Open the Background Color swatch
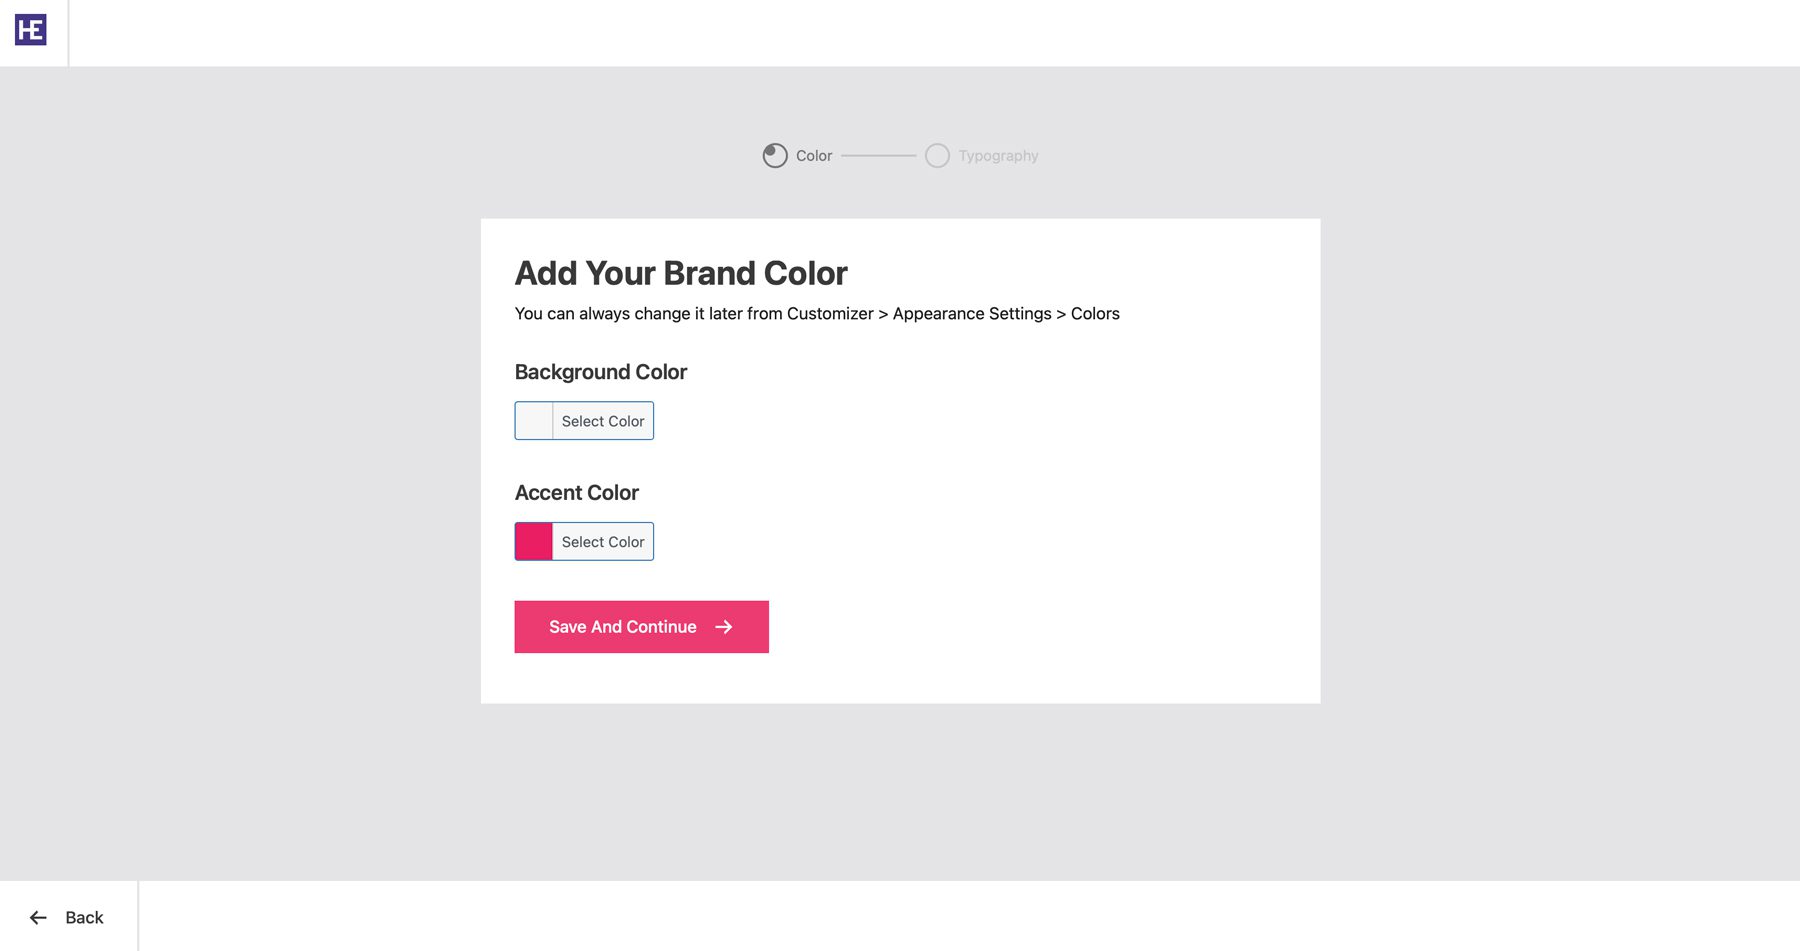 (534, 421)
